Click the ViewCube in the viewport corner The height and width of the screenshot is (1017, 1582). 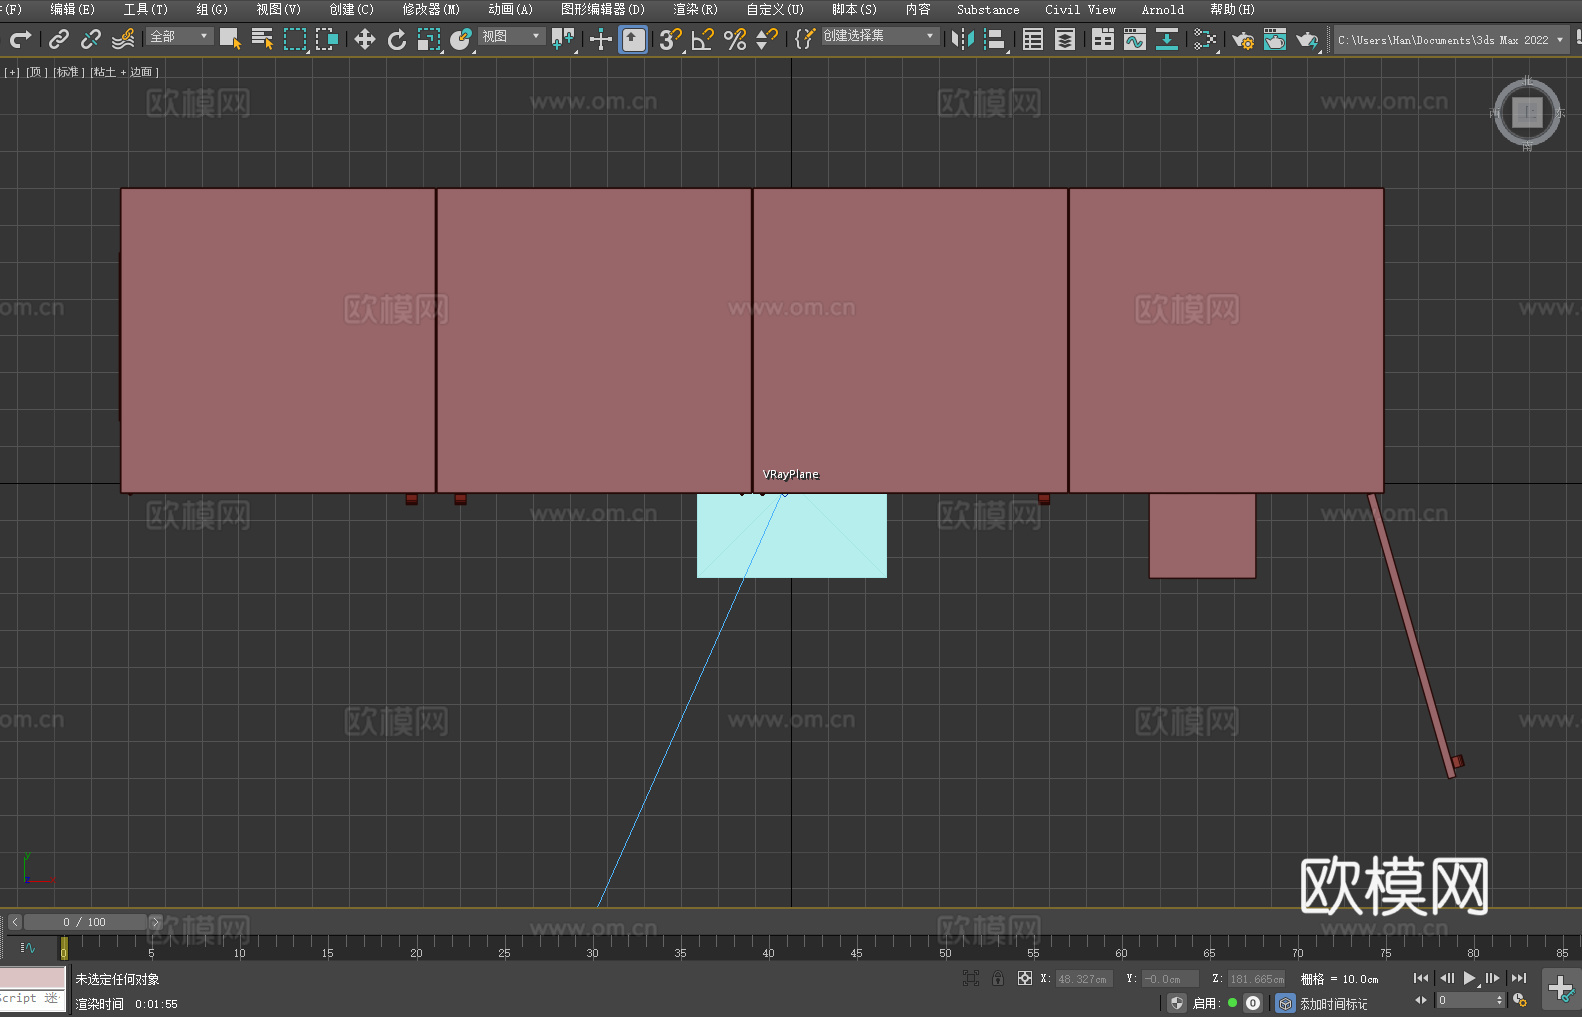pyautogui.click(x=1527, y=112)
